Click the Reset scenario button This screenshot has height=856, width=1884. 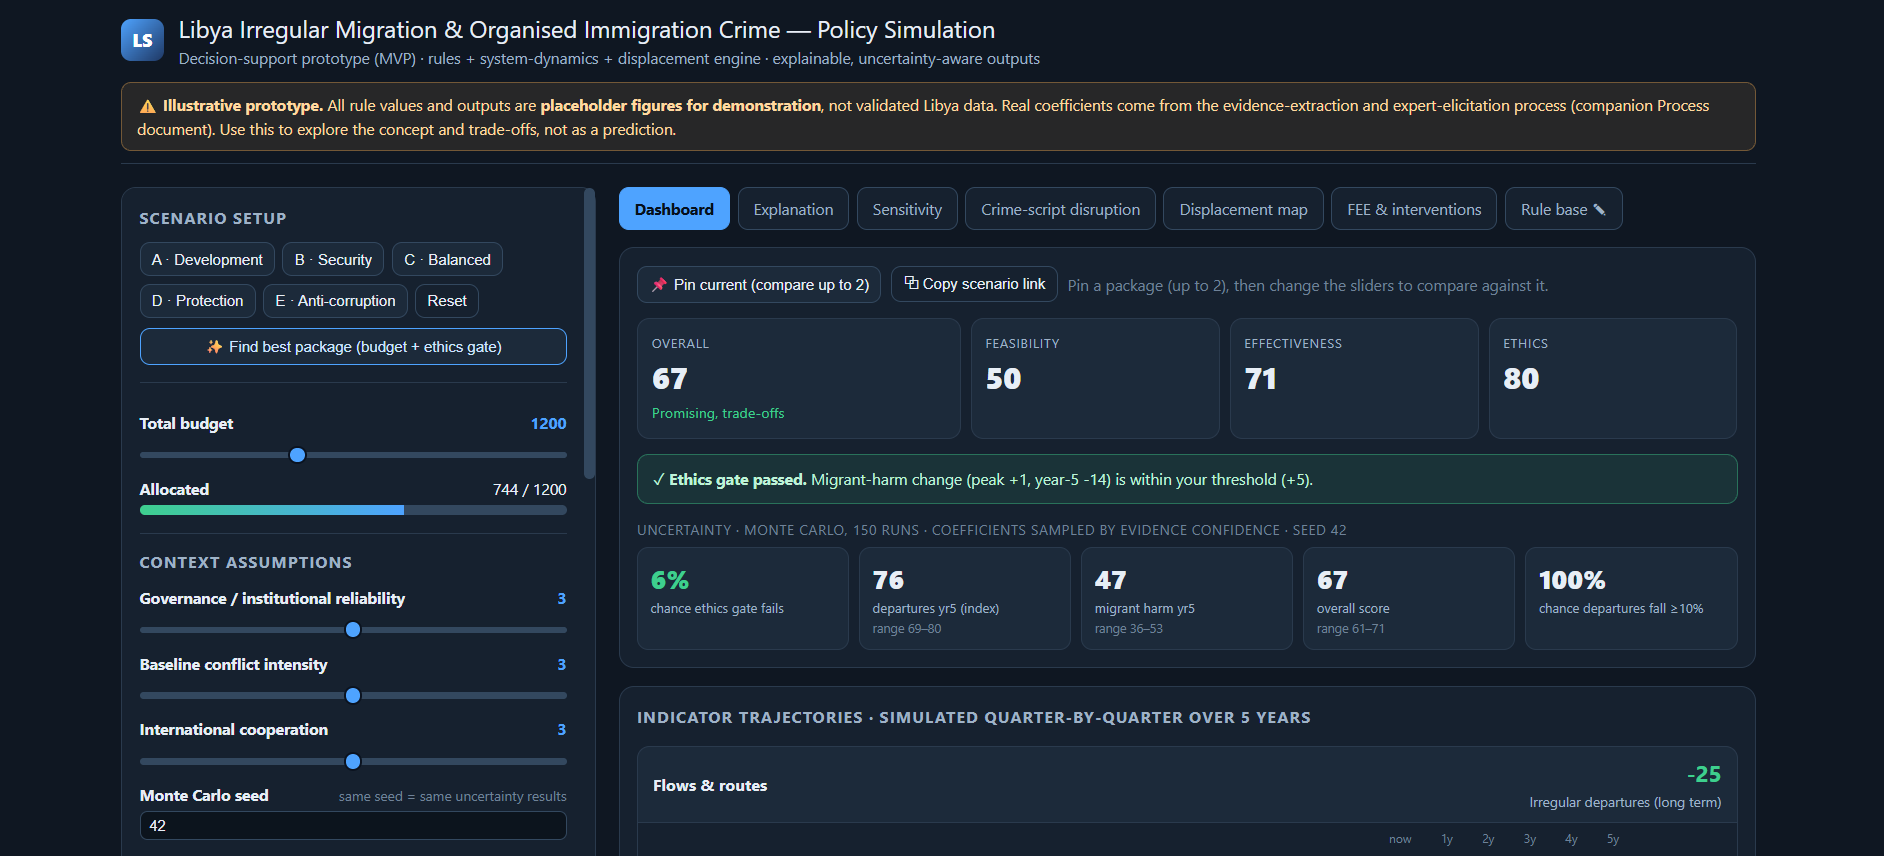tap(447, 301)
